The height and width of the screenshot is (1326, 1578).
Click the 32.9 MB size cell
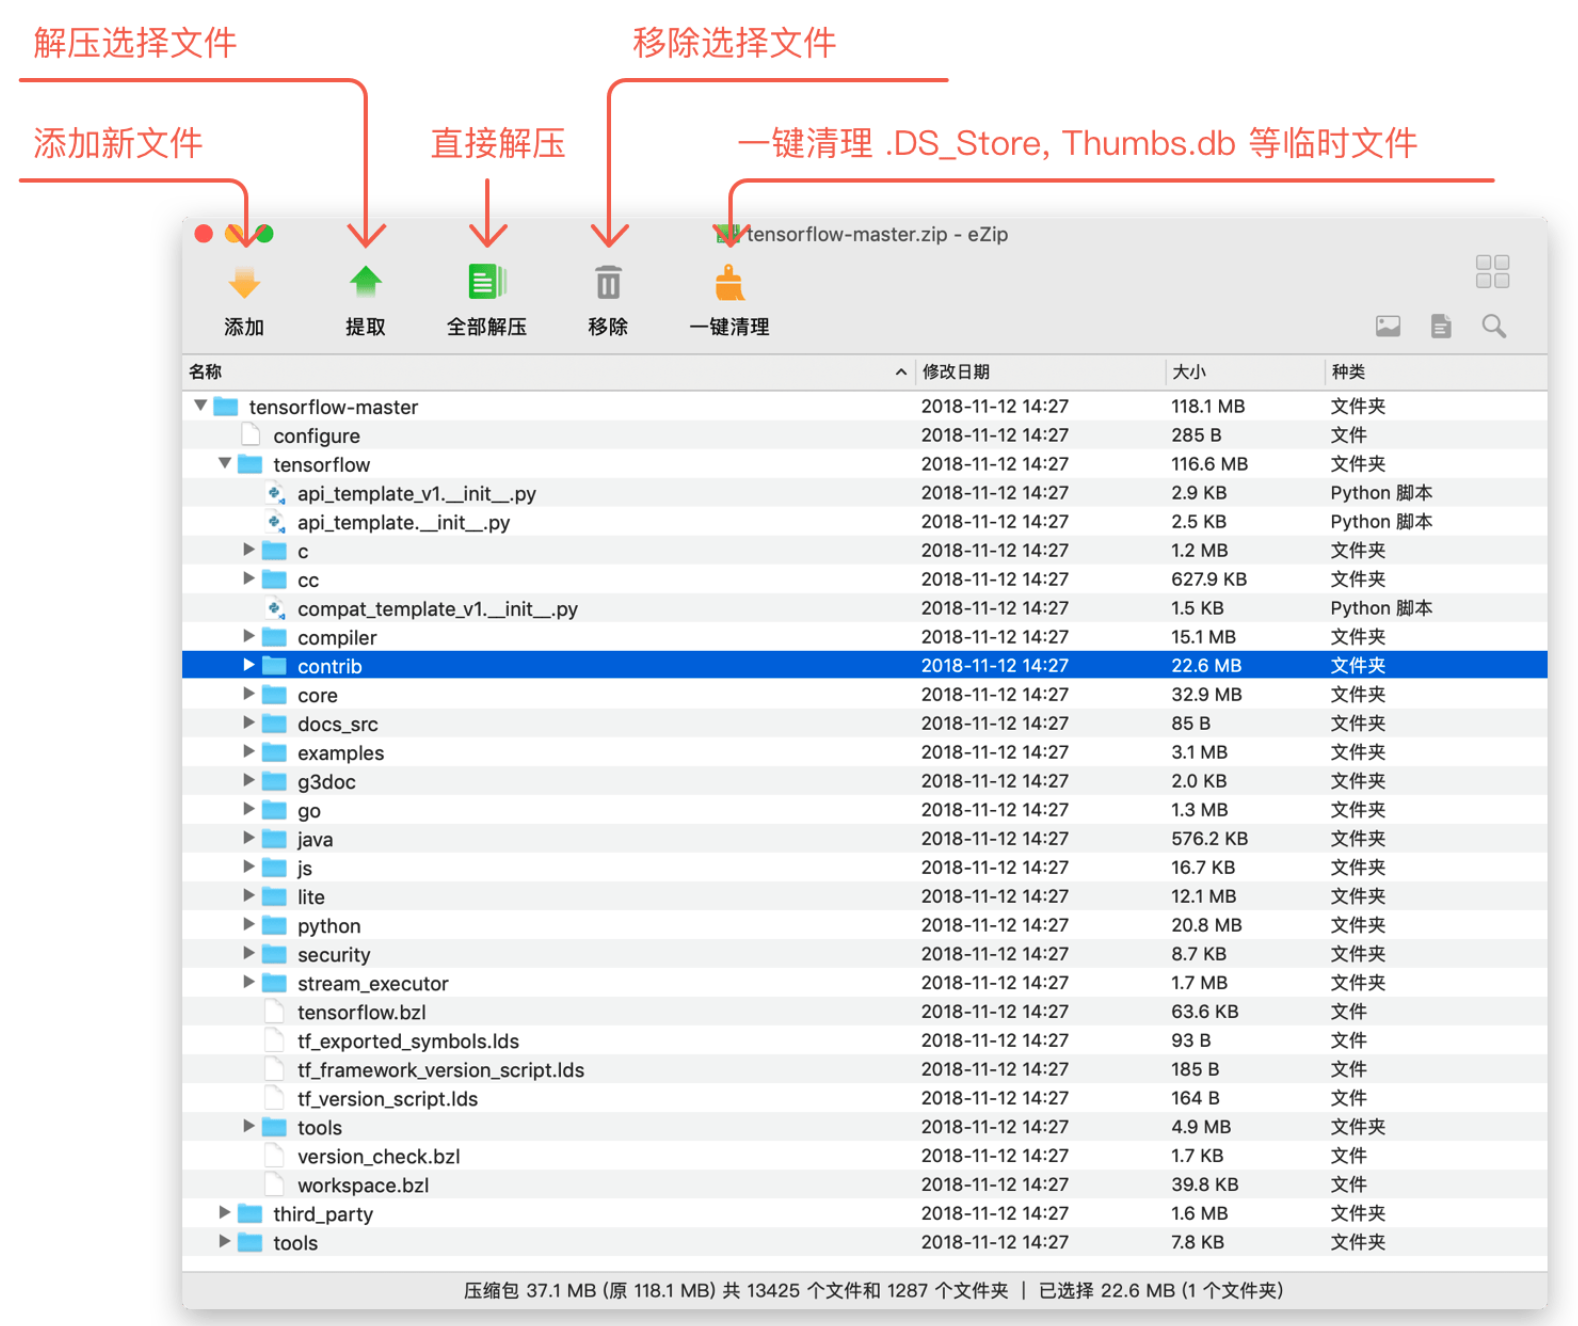1206,694
